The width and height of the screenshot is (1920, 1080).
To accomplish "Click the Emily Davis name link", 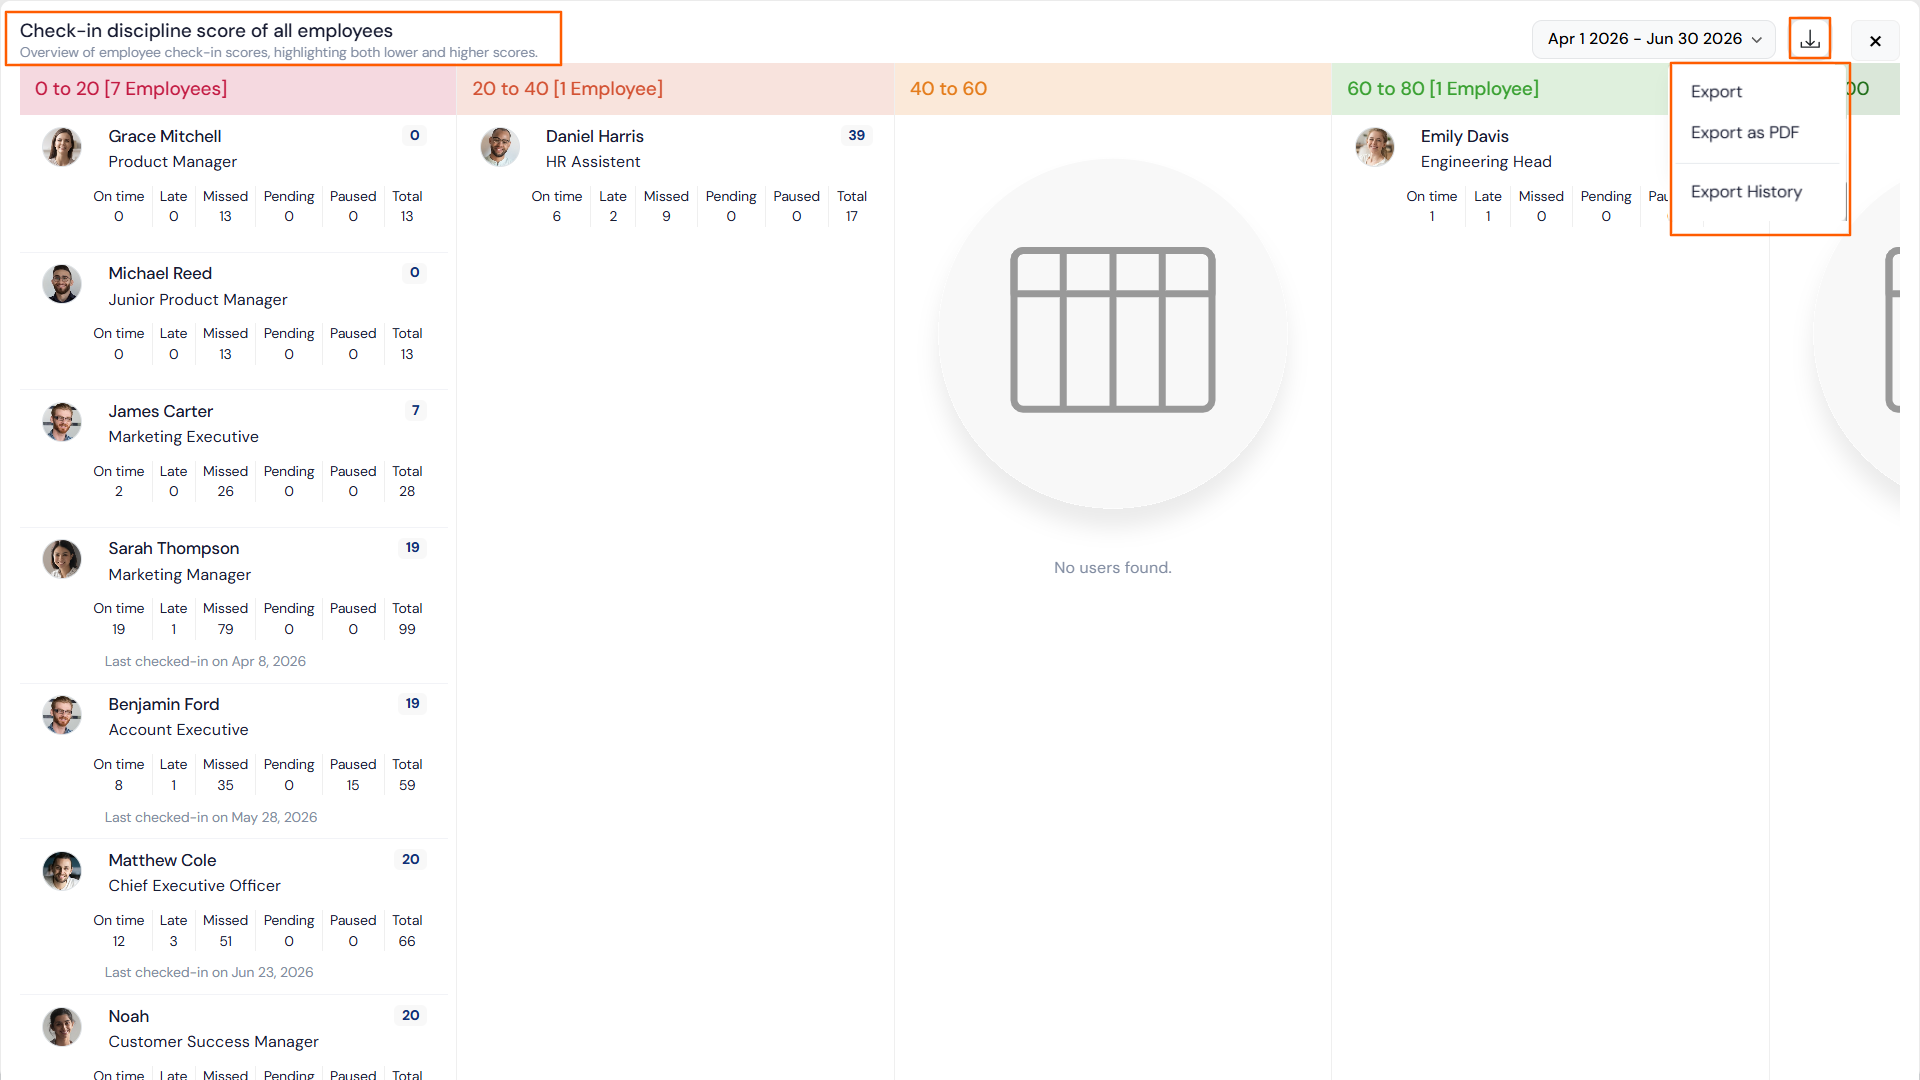I will click(x=1464, y=136).
